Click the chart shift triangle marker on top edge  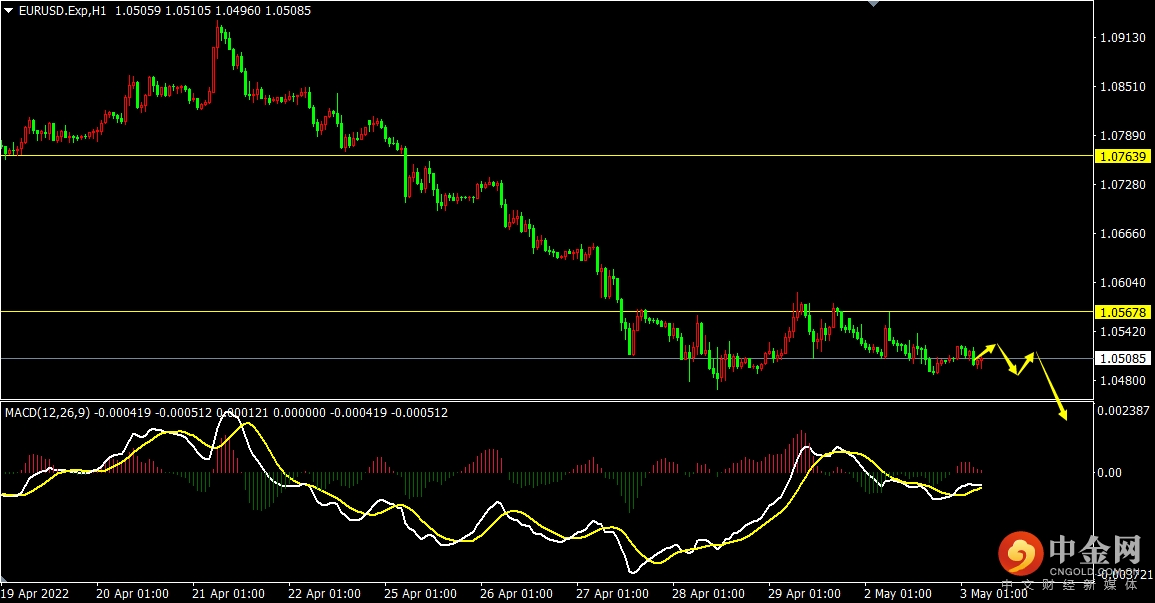point(874,4)
